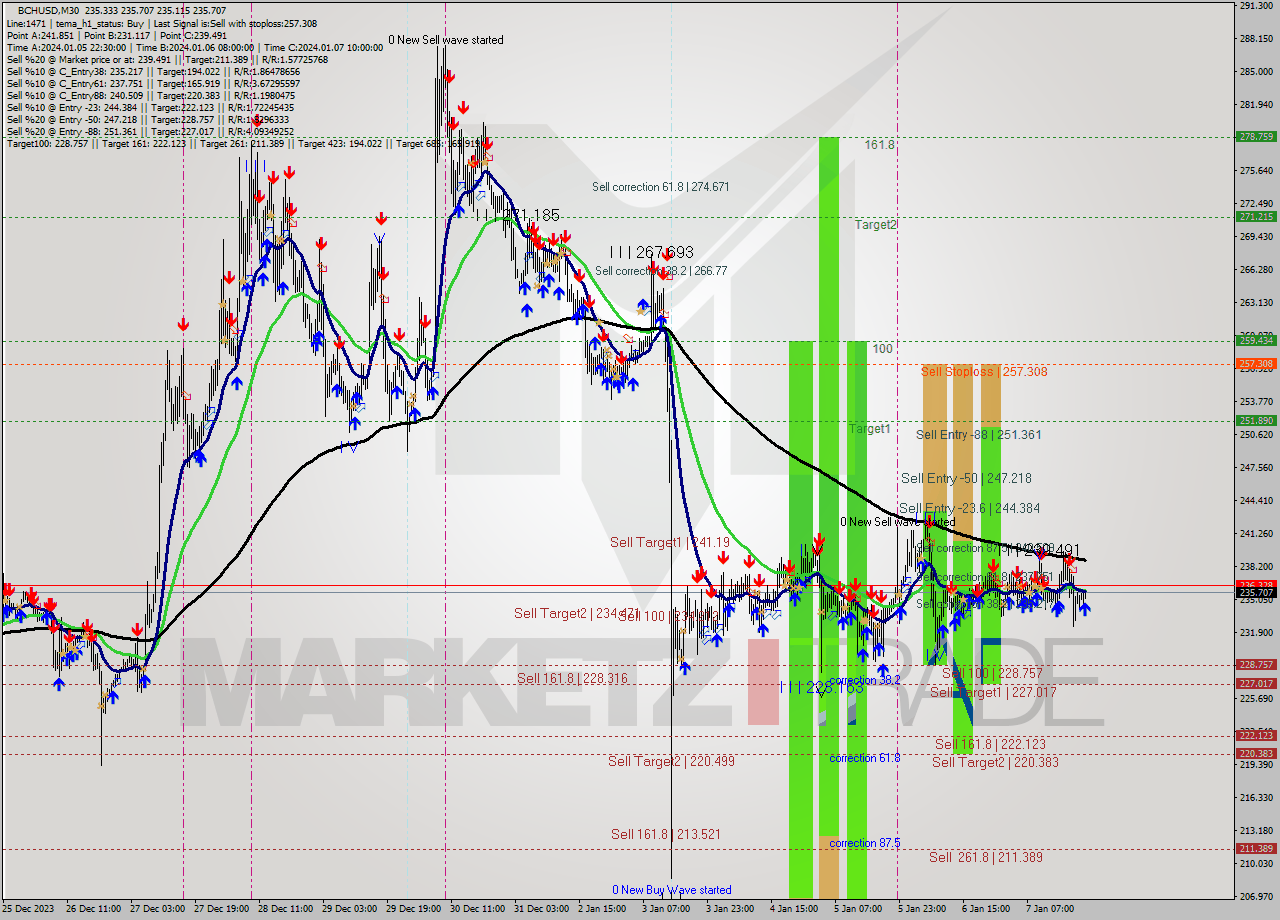Click the '3 Jan 07:00' time axis label
The height and width of the screenshot is (920, 1280).
pos(665,909)
